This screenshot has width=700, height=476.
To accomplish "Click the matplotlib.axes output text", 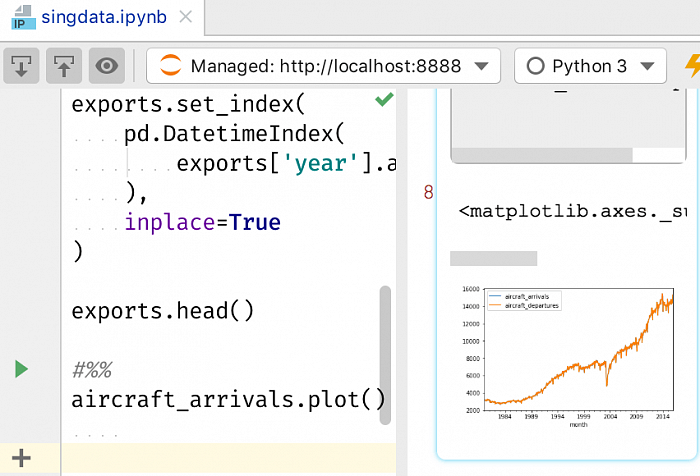I will pyautogui.click(x=572, y=211).
